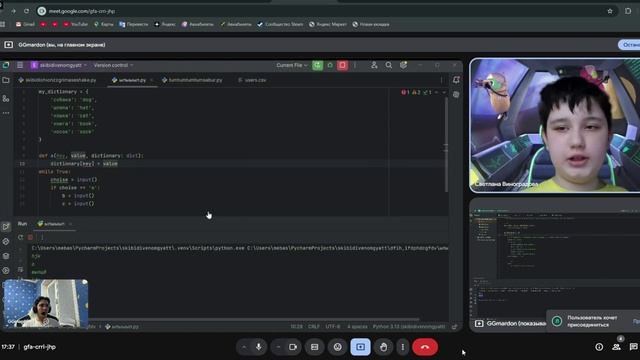This screenshot has height=360, width=640.
Task: Stop the running script with red square
Action: point(342,65)
